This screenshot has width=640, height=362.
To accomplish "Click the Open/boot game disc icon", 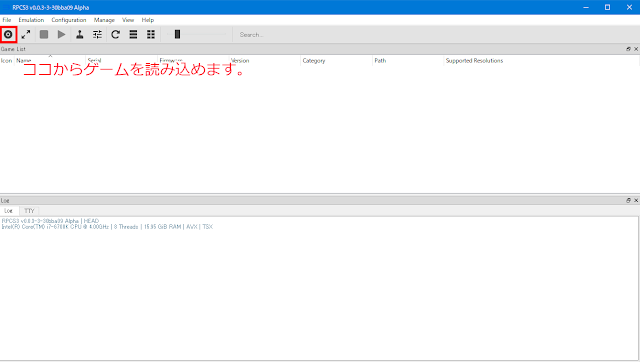I will (8, 35).
